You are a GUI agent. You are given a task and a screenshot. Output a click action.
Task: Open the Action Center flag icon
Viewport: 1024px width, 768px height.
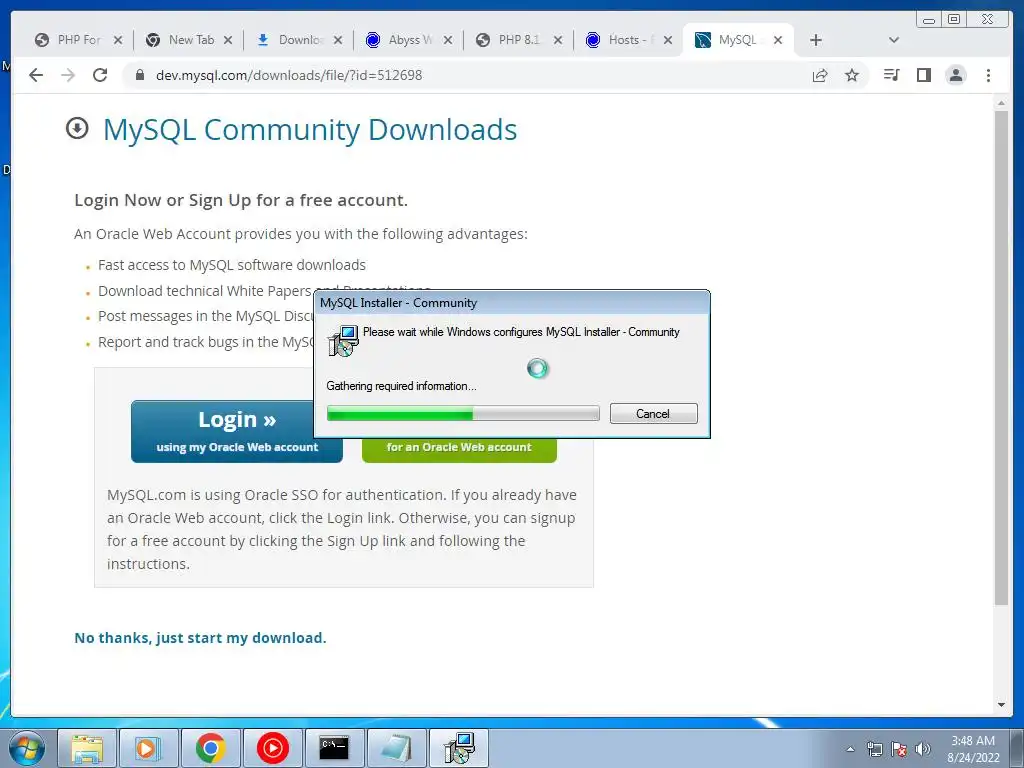click(x=899, y=749)
